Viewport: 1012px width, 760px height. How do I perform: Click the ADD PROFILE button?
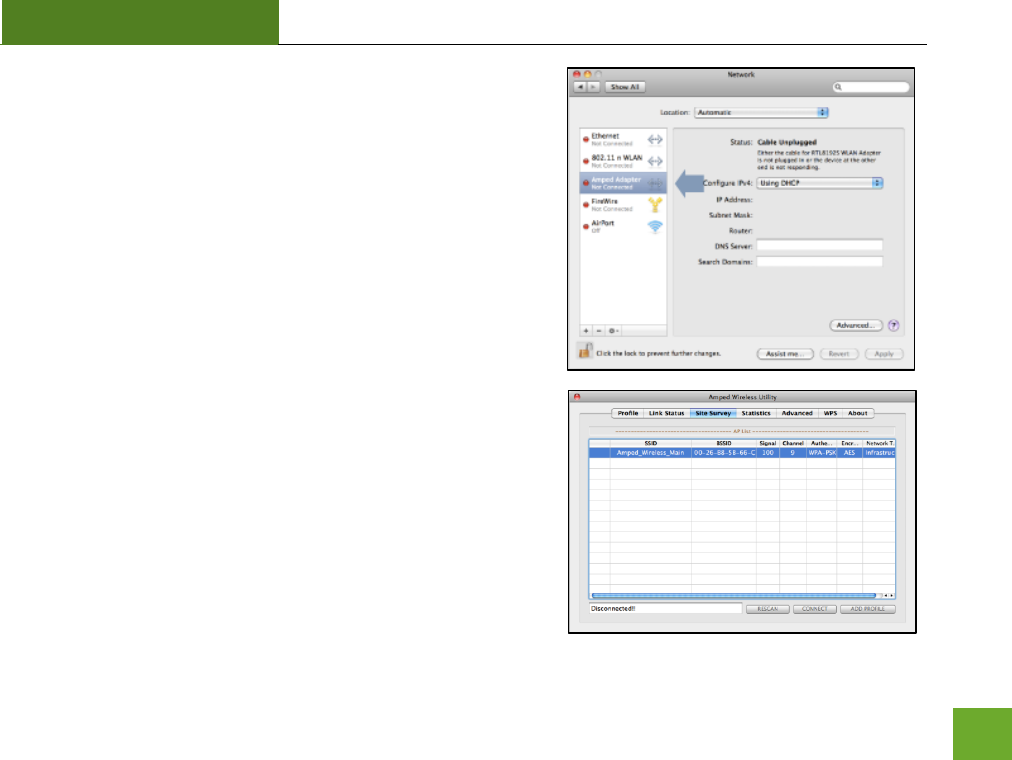pyautogui.click(x=867, y=608)
